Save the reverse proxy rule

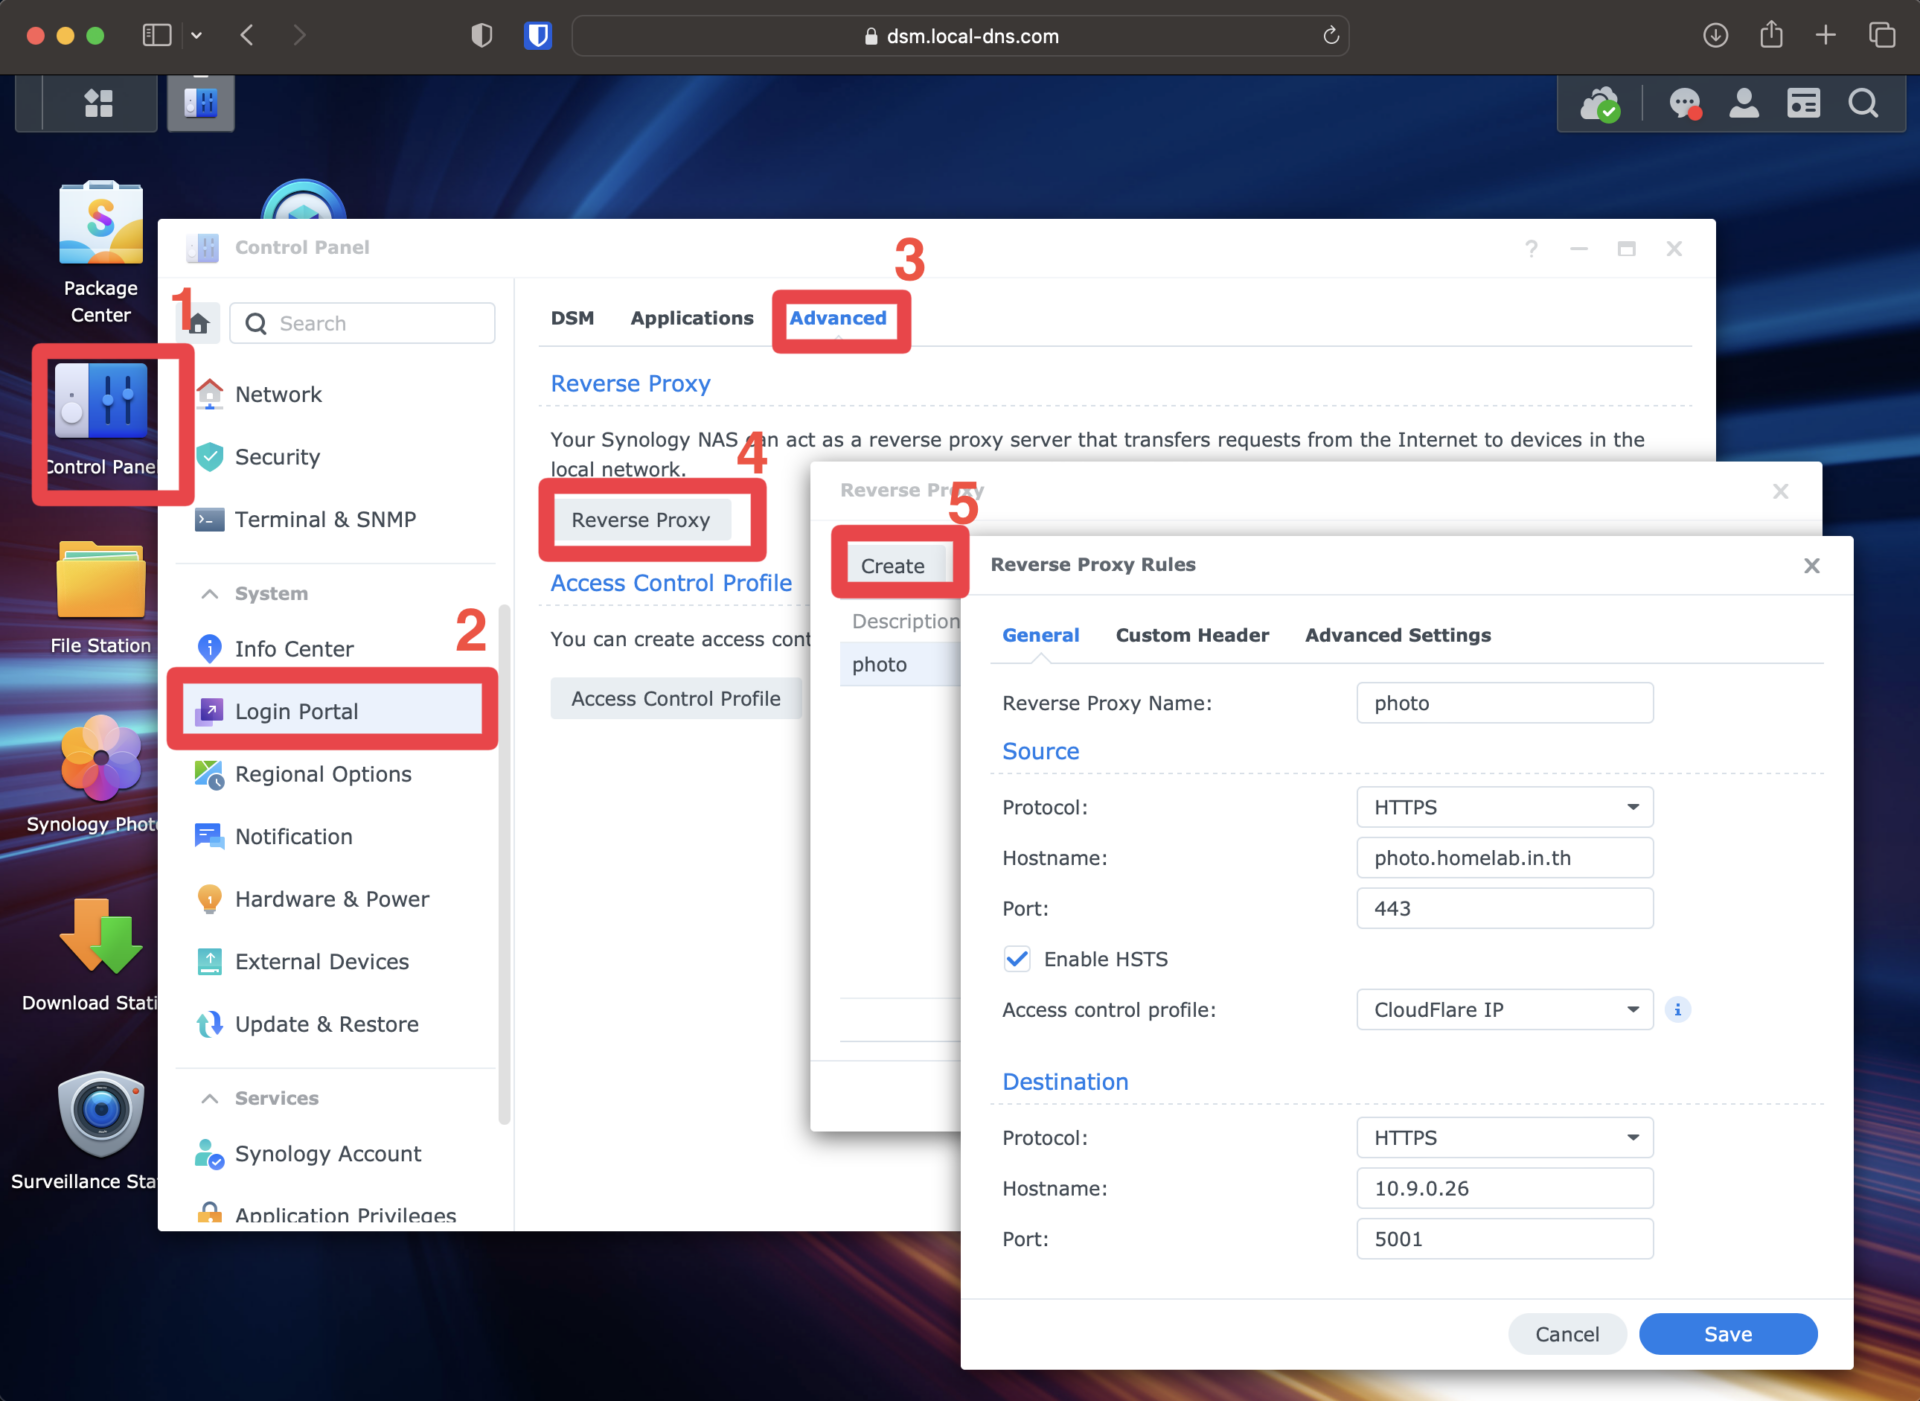(x=1727, y=1333)
